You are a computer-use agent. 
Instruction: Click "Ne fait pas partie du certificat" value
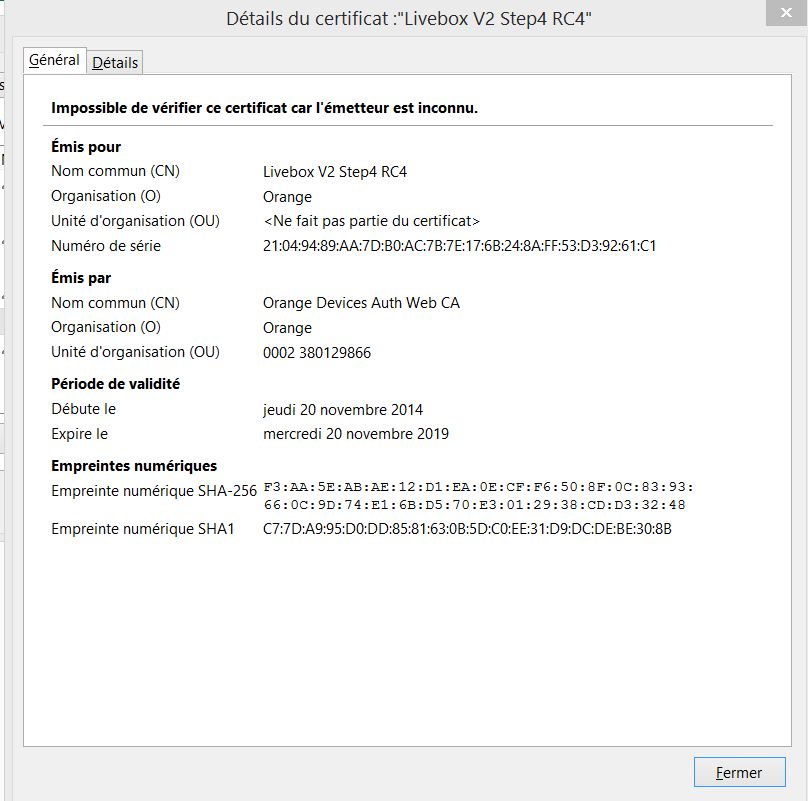click(x=372, y=221)
